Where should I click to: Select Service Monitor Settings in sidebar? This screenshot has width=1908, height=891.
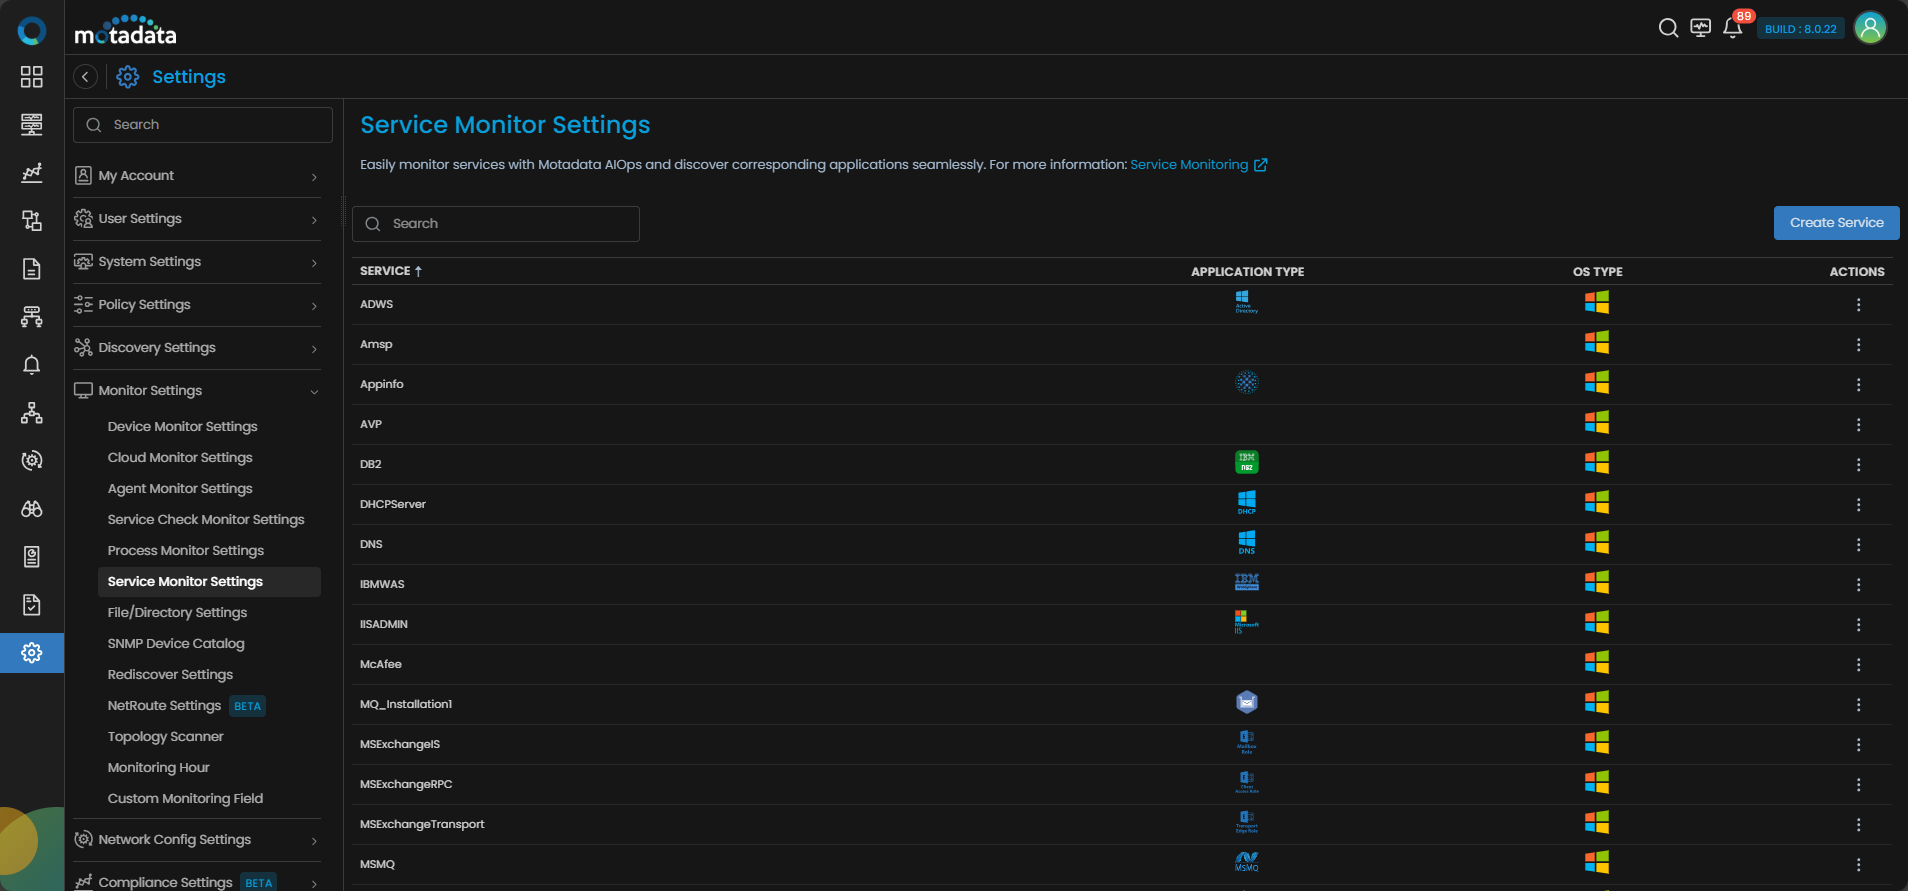[x=209, y=582]
